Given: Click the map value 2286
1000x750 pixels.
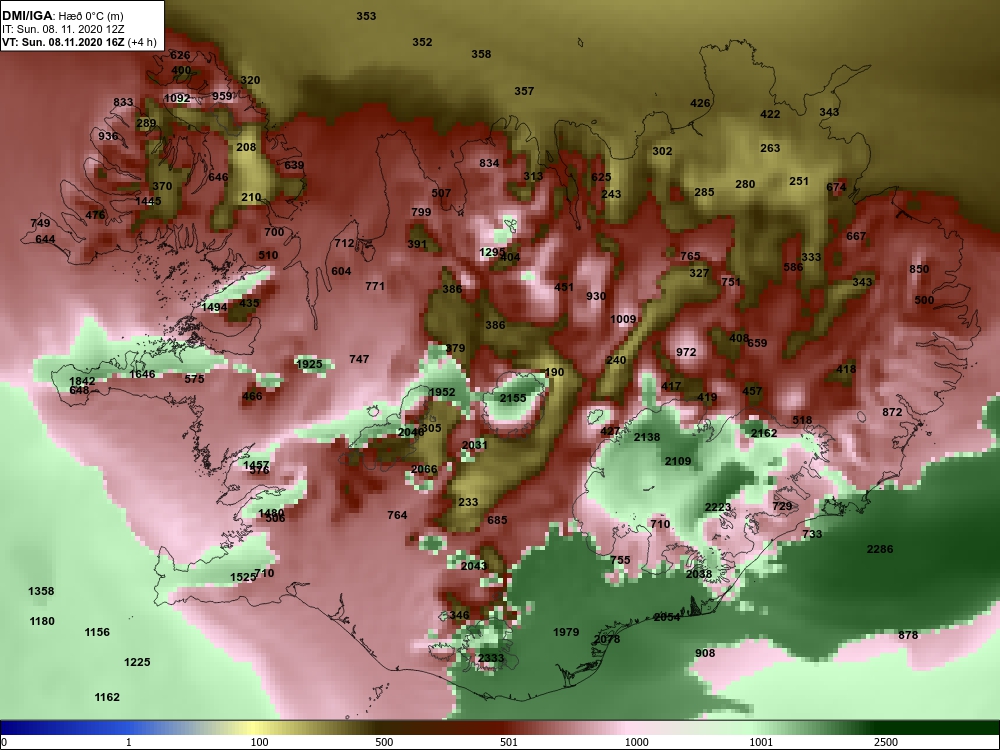Looking at the screenshot, I should pos(880,549).
